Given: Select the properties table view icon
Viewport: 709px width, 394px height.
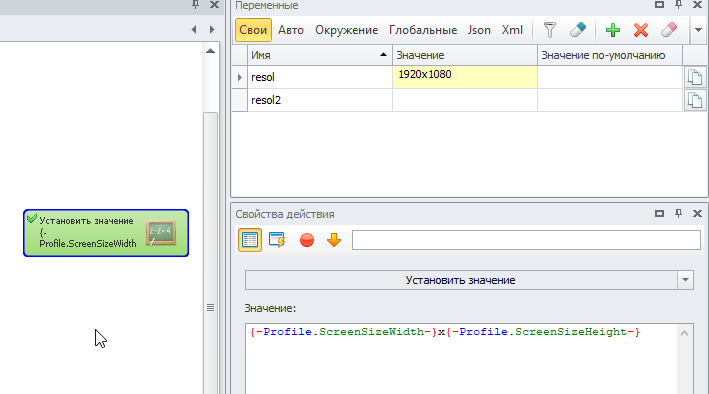Looking at the screenshot, I should pos(250,240).
